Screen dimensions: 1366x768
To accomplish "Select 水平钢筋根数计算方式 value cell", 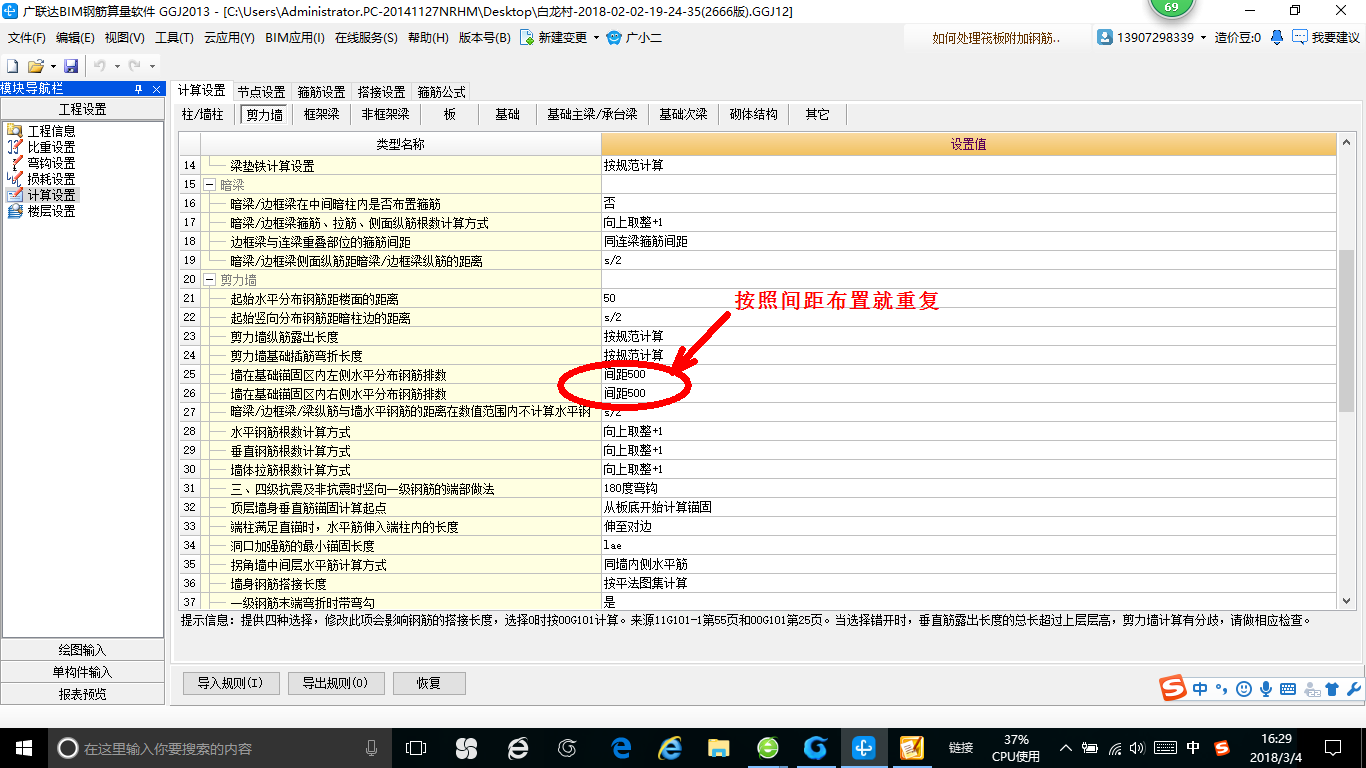I will (968, 431).
